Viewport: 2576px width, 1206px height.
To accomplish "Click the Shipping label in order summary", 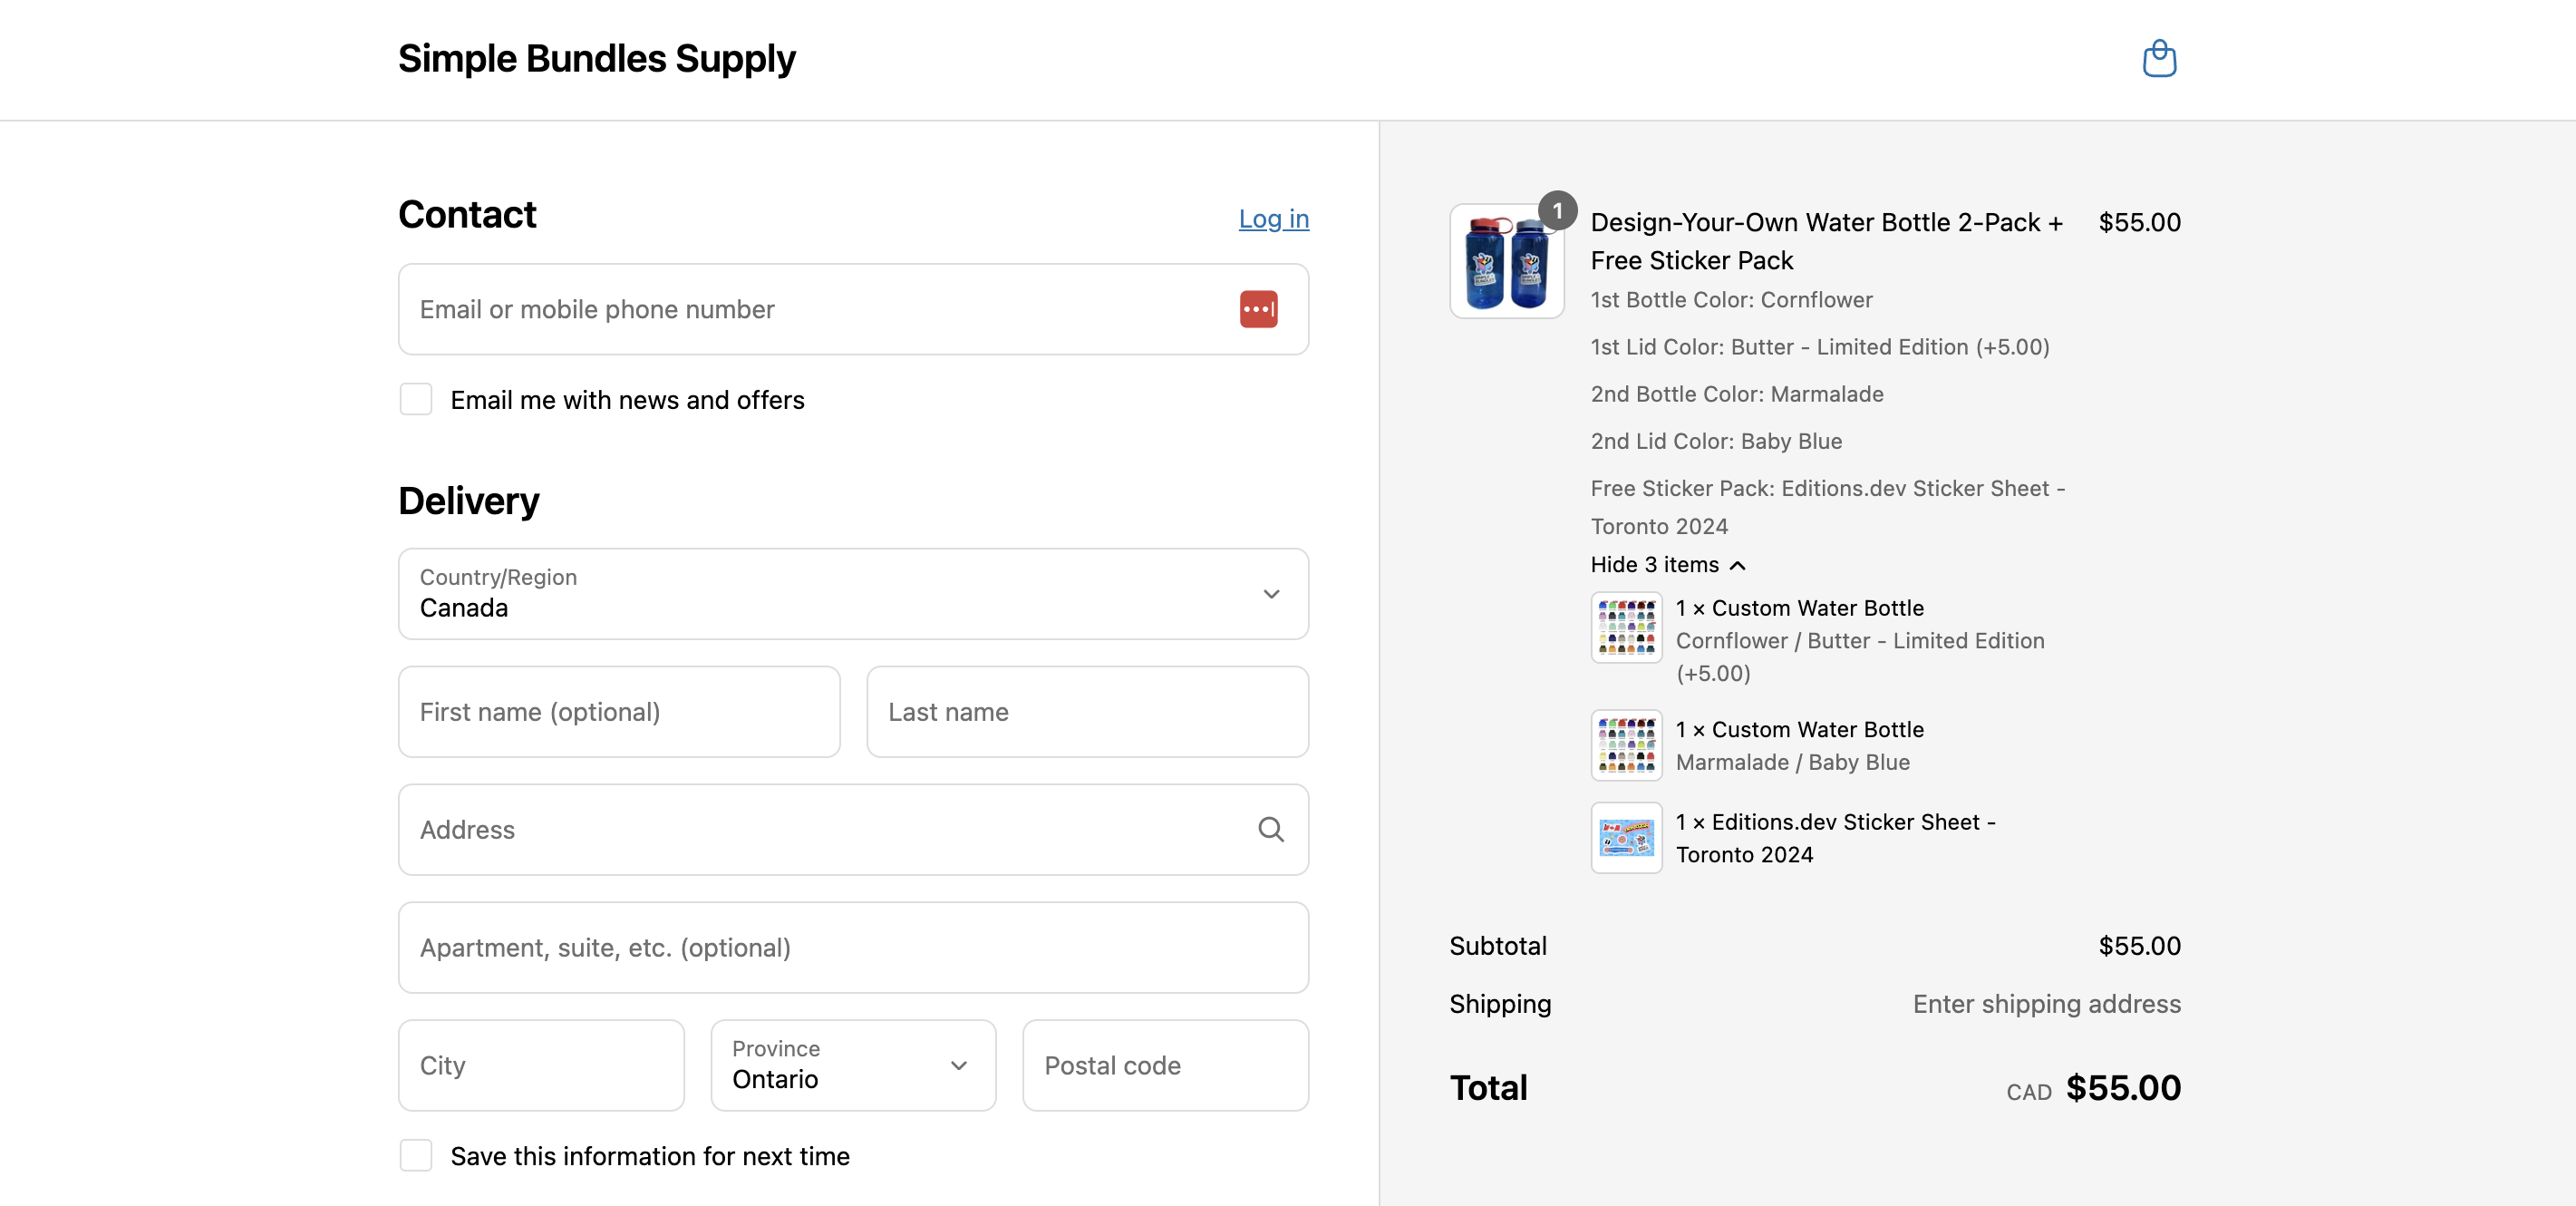I will coord(1500,1004).
